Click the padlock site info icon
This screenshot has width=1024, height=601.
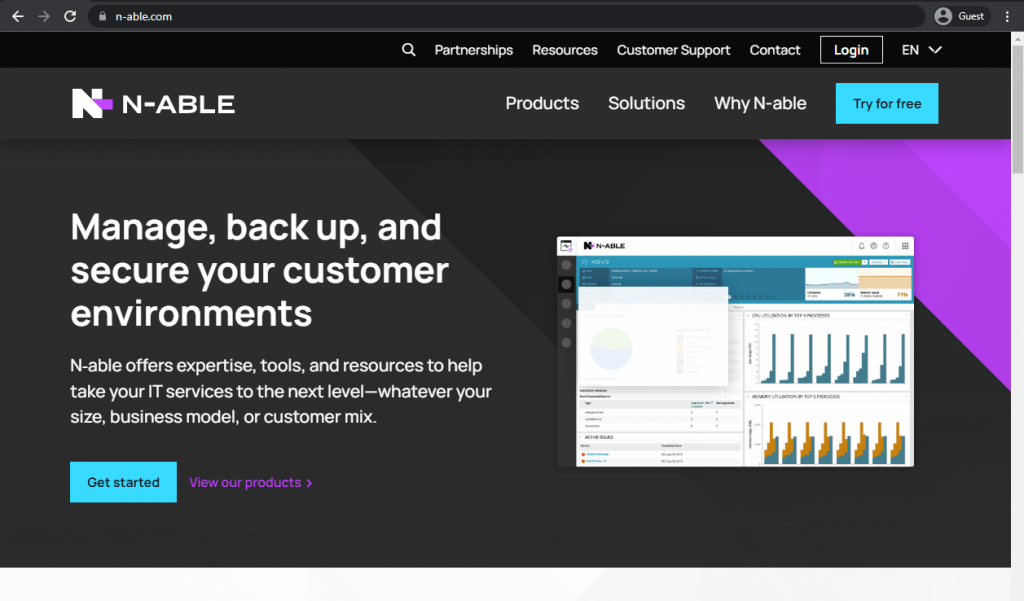(x=103, y=16)
